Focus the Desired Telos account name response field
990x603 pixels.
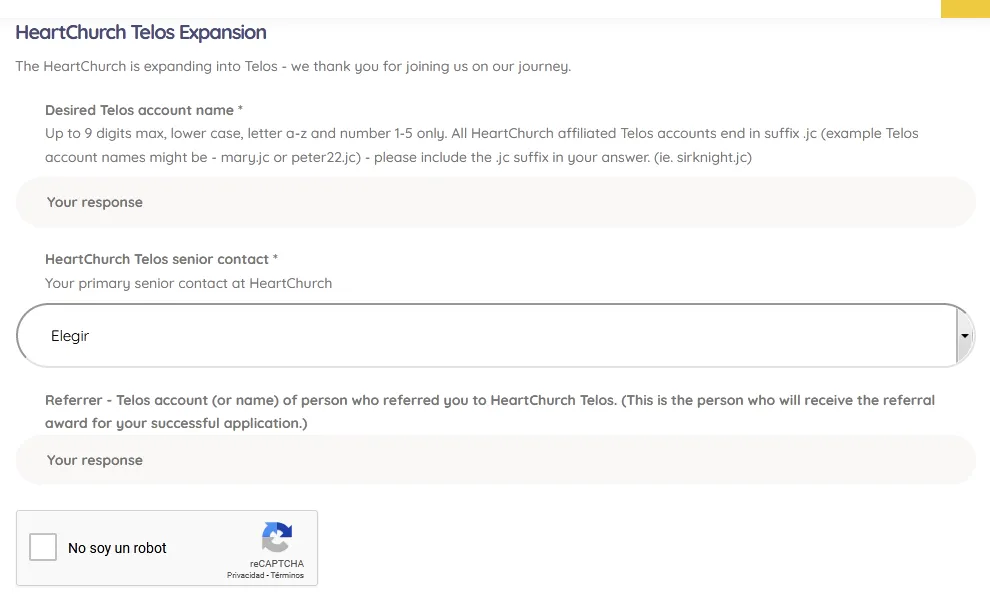496,202
